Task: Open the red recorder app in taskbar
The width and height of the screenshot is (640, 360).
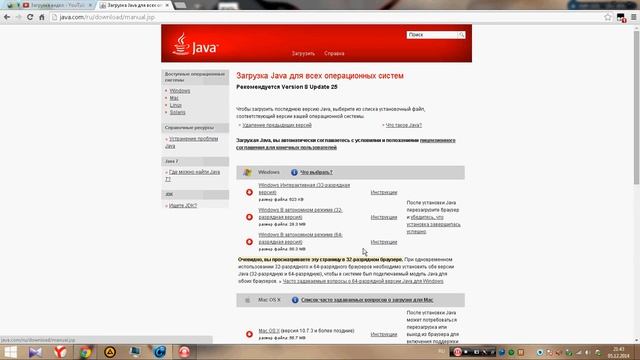Action: (184, 352)
